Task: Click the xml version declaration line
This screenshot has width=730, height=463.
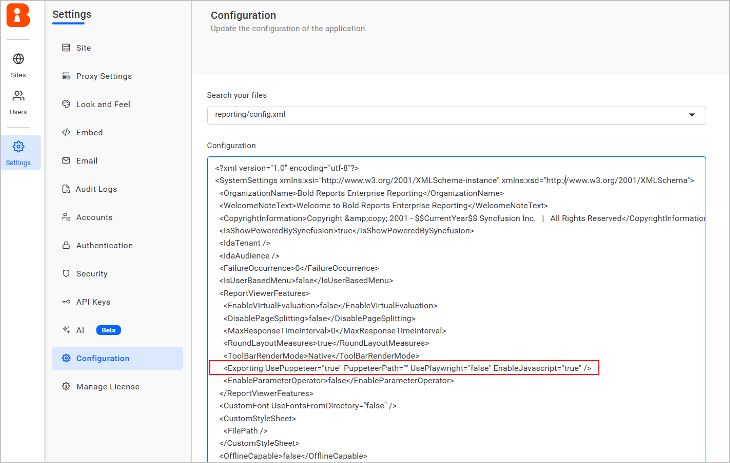Action: [x=287, y=168]
